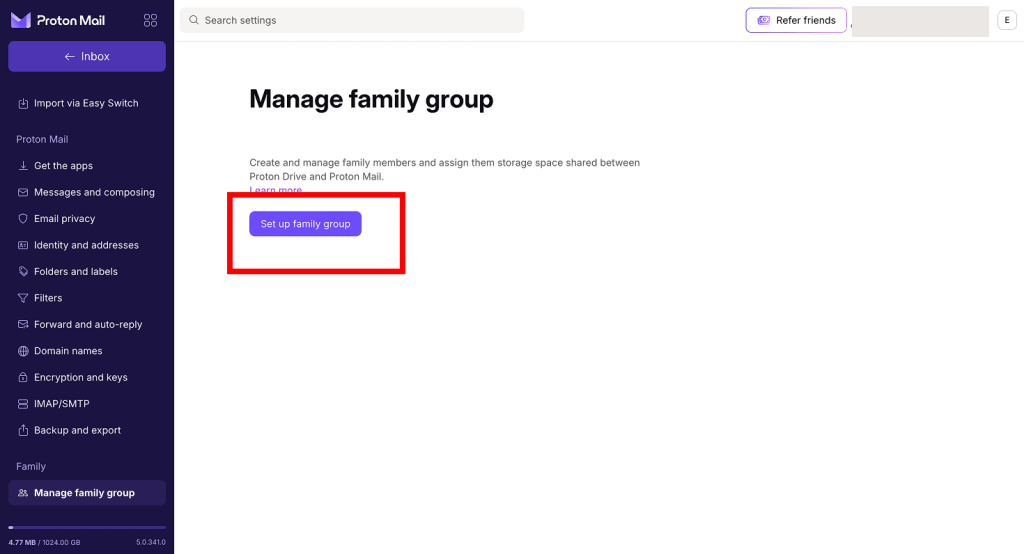The image size is (1024, 554).
Task: Click the Email privacy shield icon
Action: click(x=23, y=219)
